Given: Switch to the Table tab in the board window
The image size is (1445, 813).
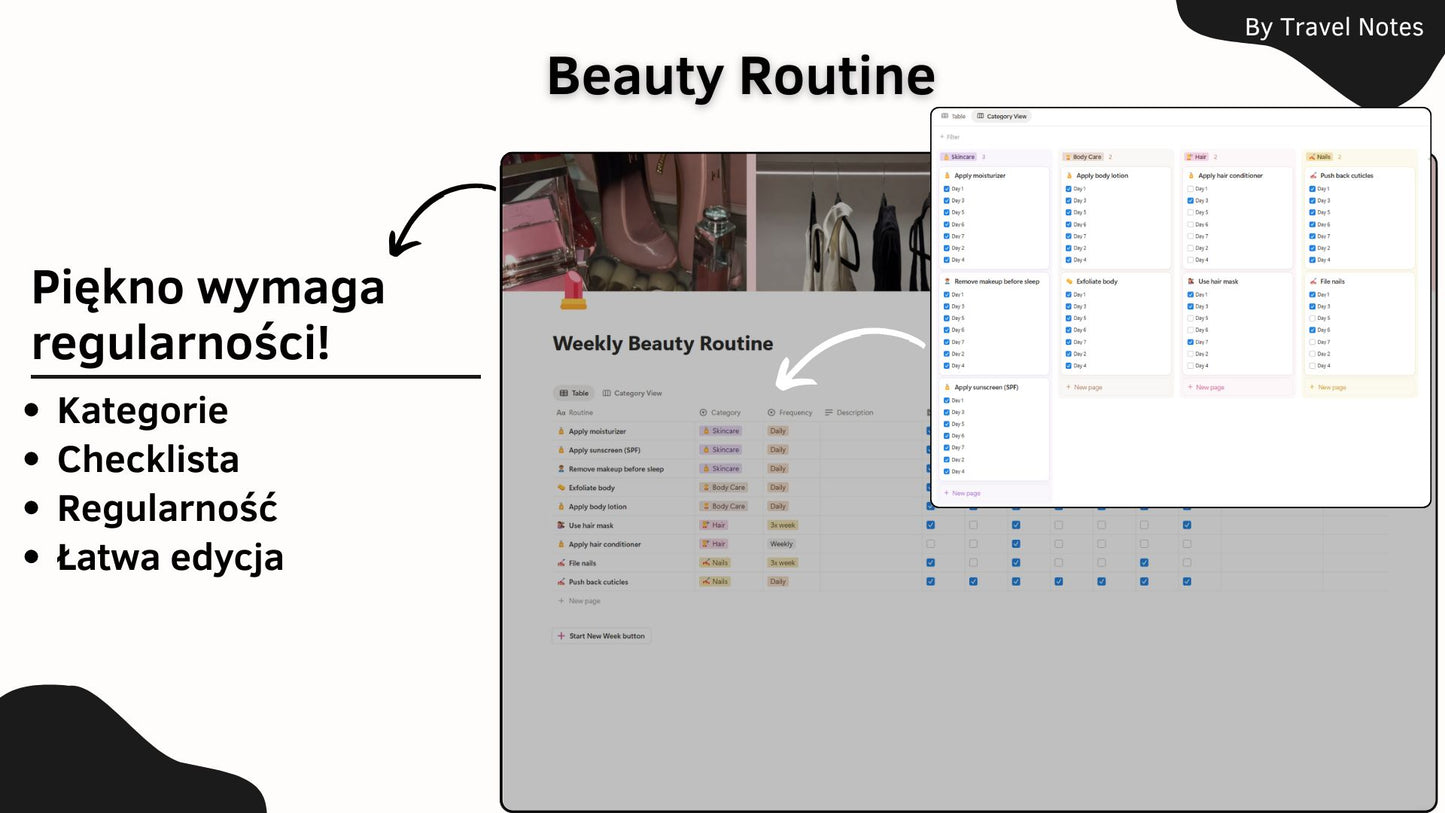Looking at the screenshot, I should point(953,117).
